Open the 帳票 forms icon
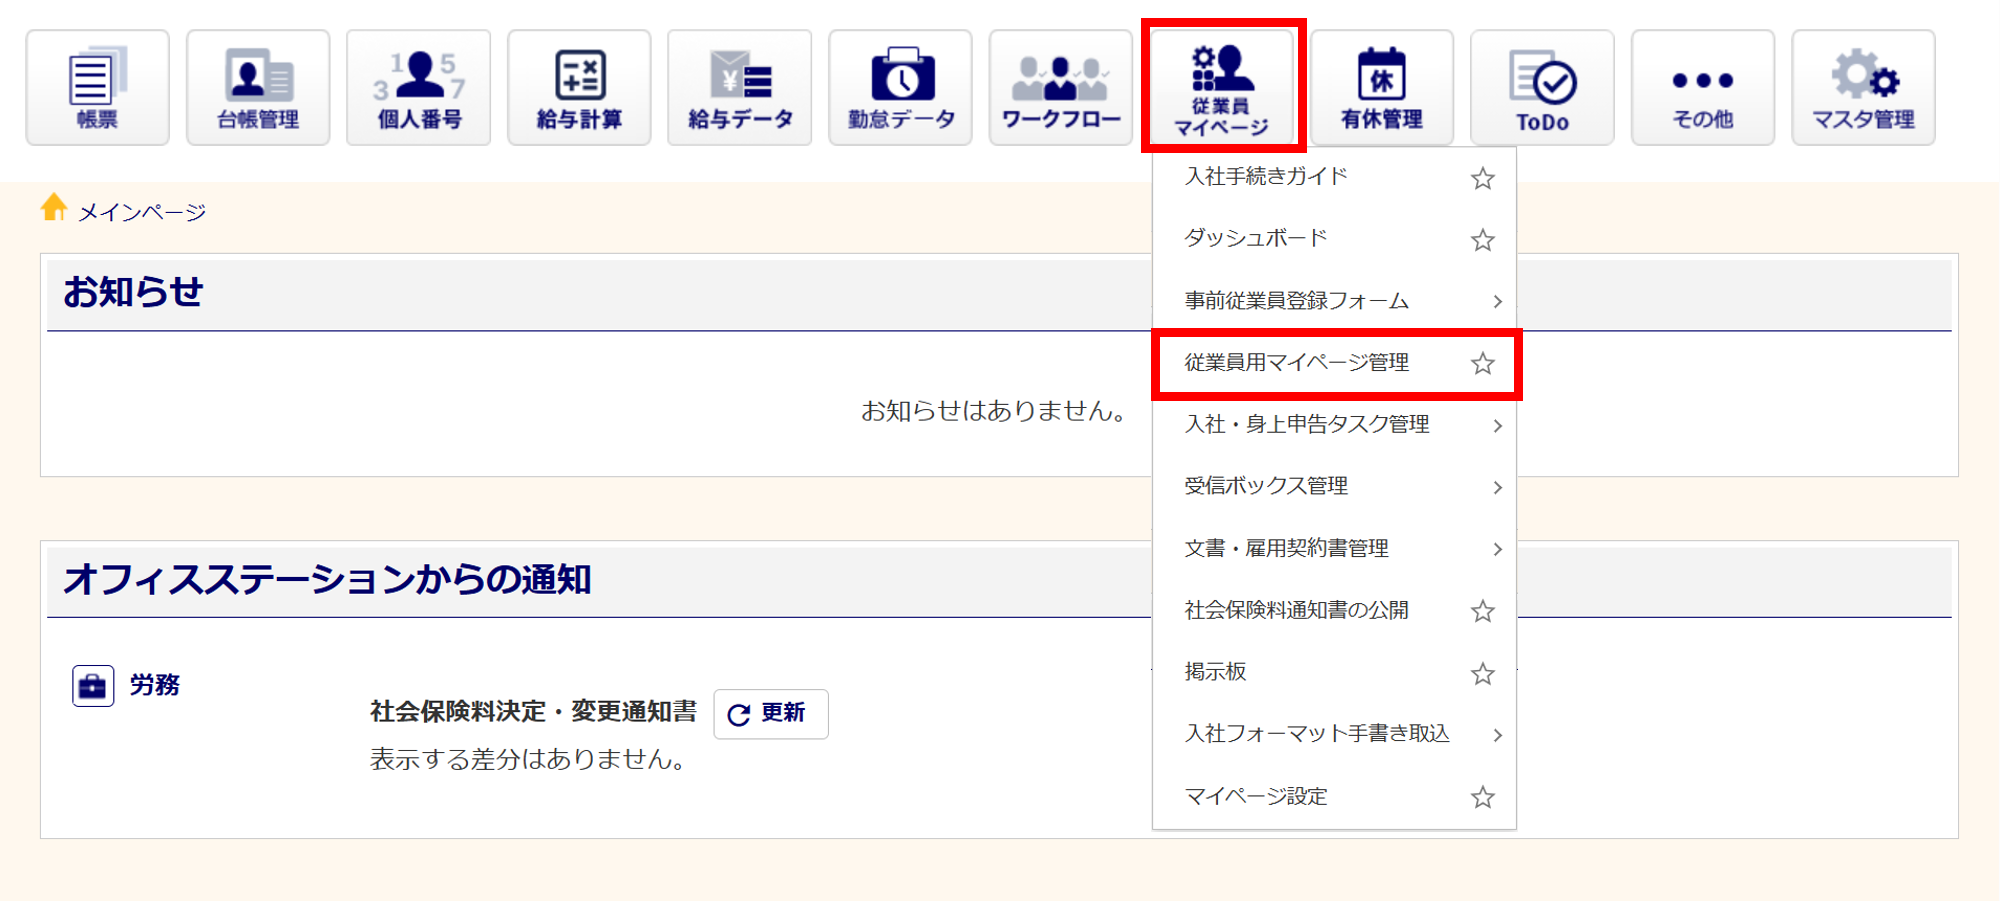 [98, 88]
